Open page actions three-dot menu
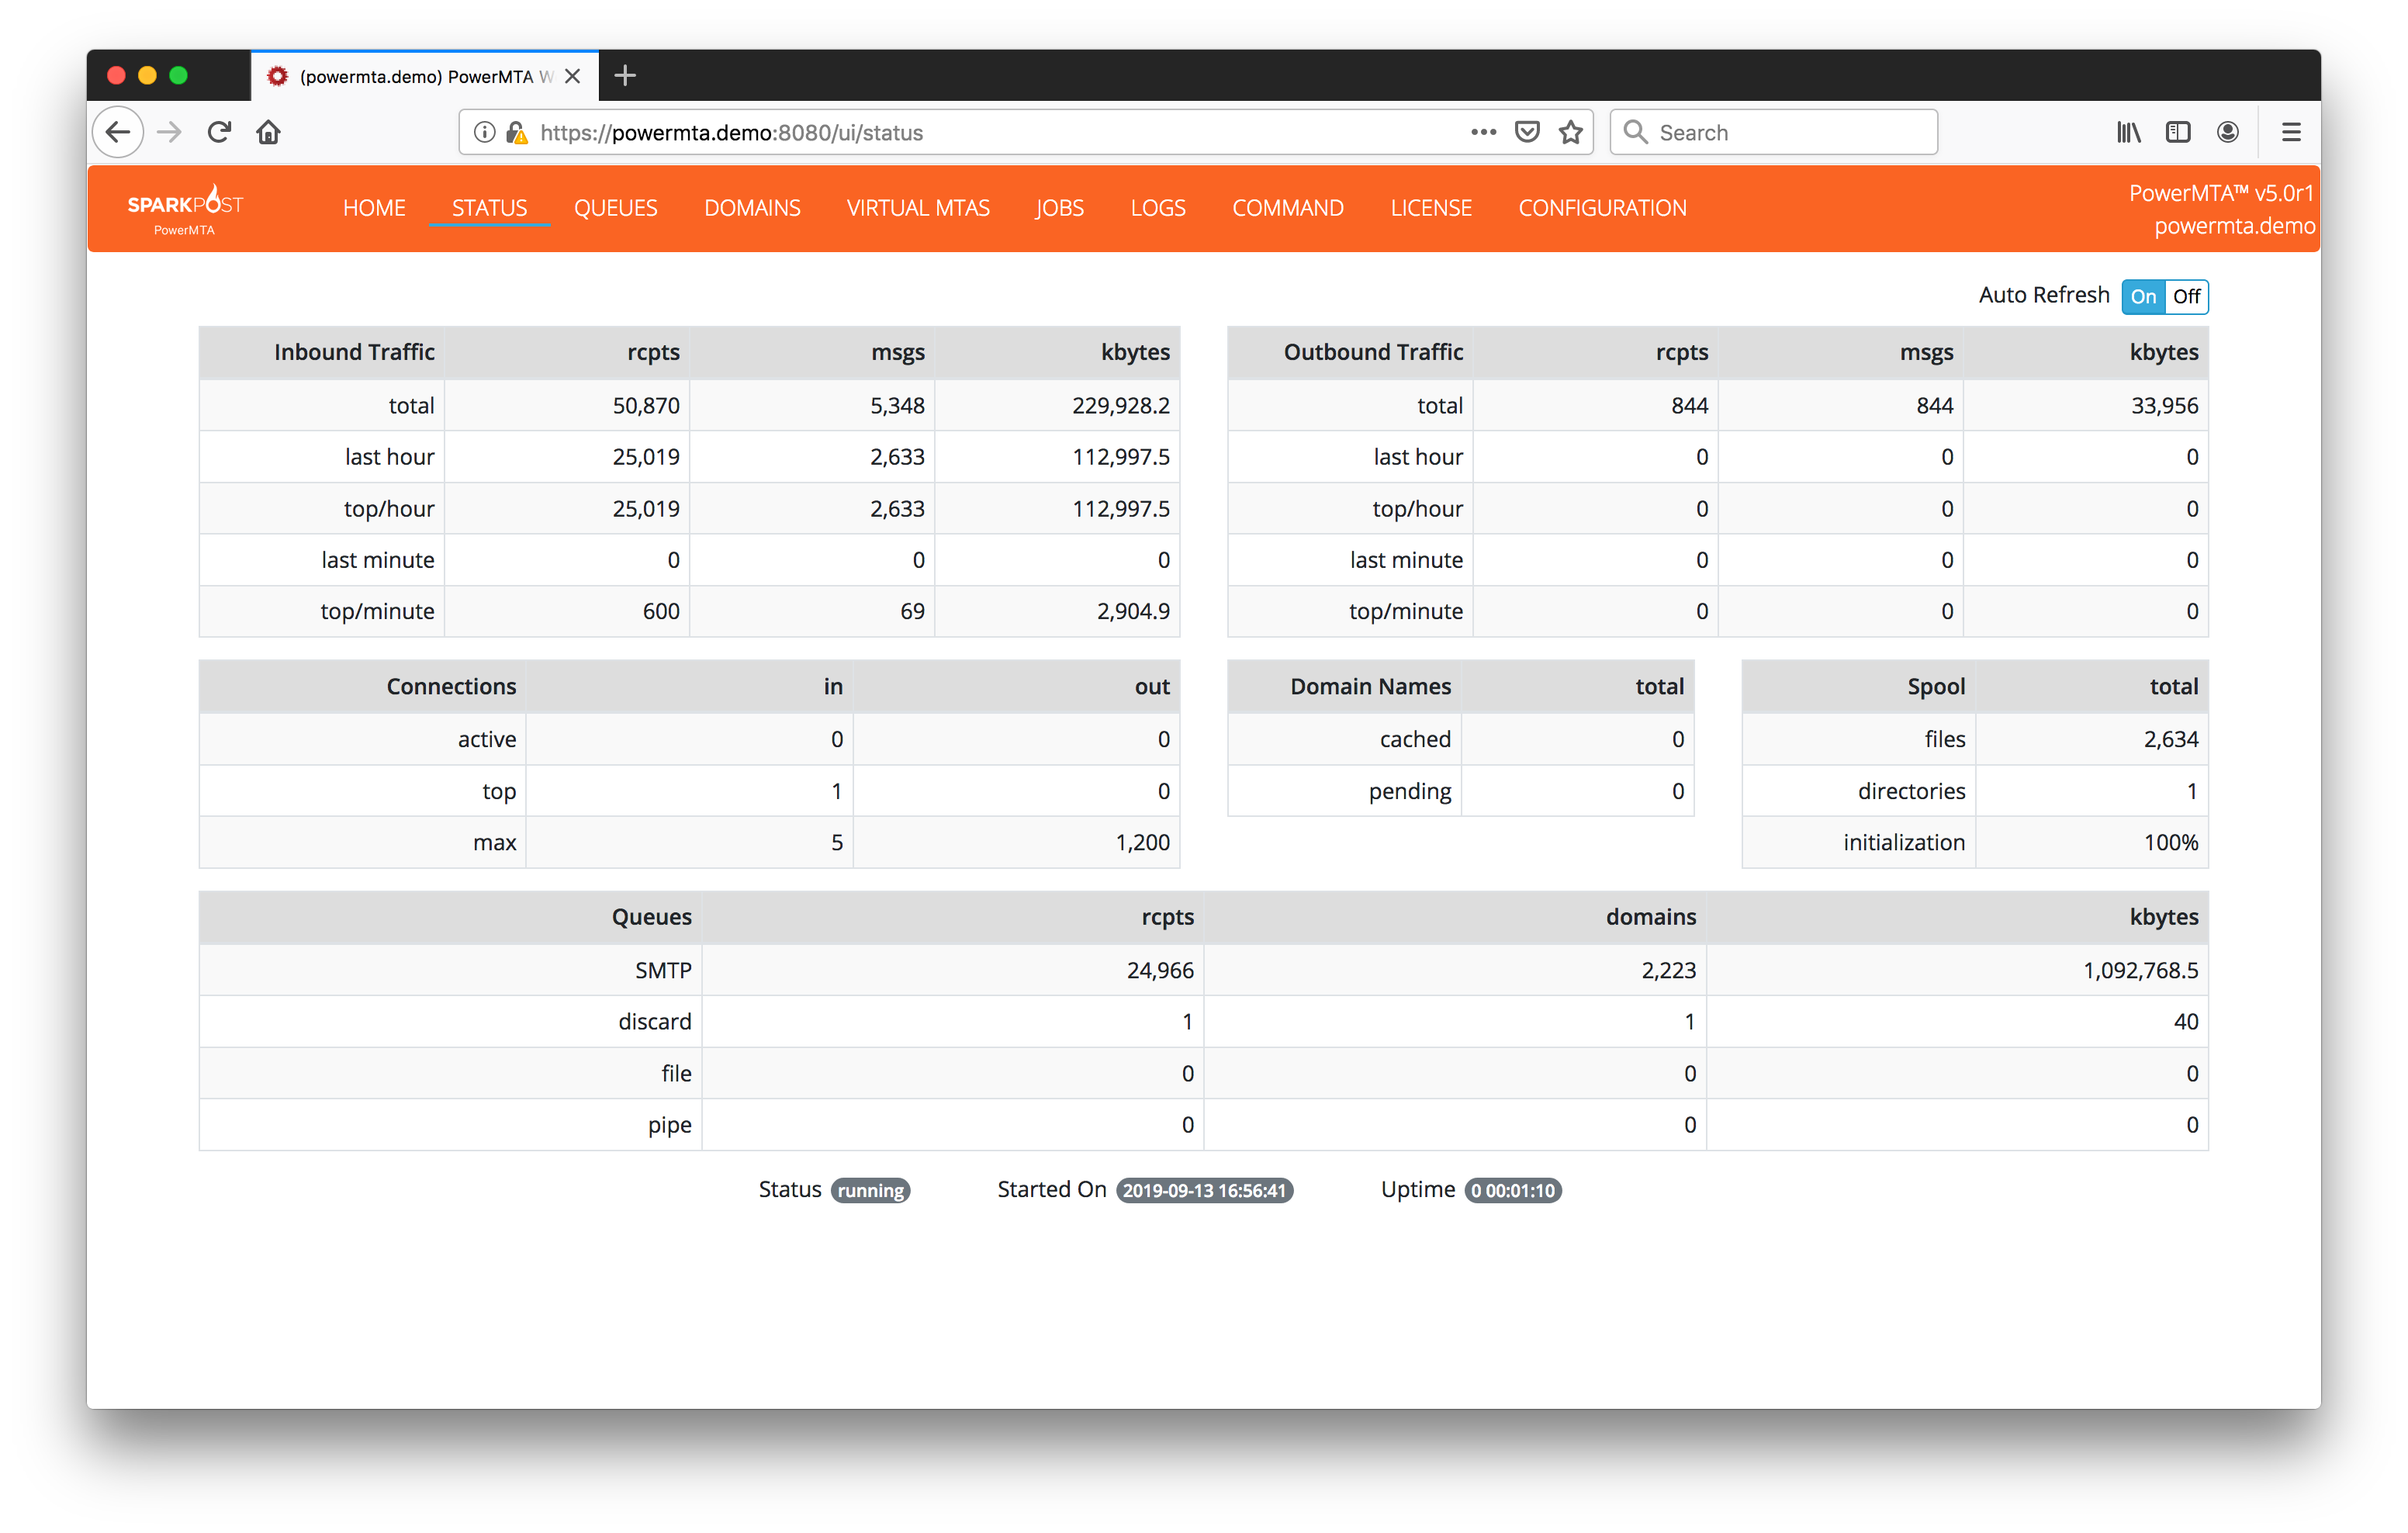The height and width of the screenshot is (1533, 2408). [1483, 132]
